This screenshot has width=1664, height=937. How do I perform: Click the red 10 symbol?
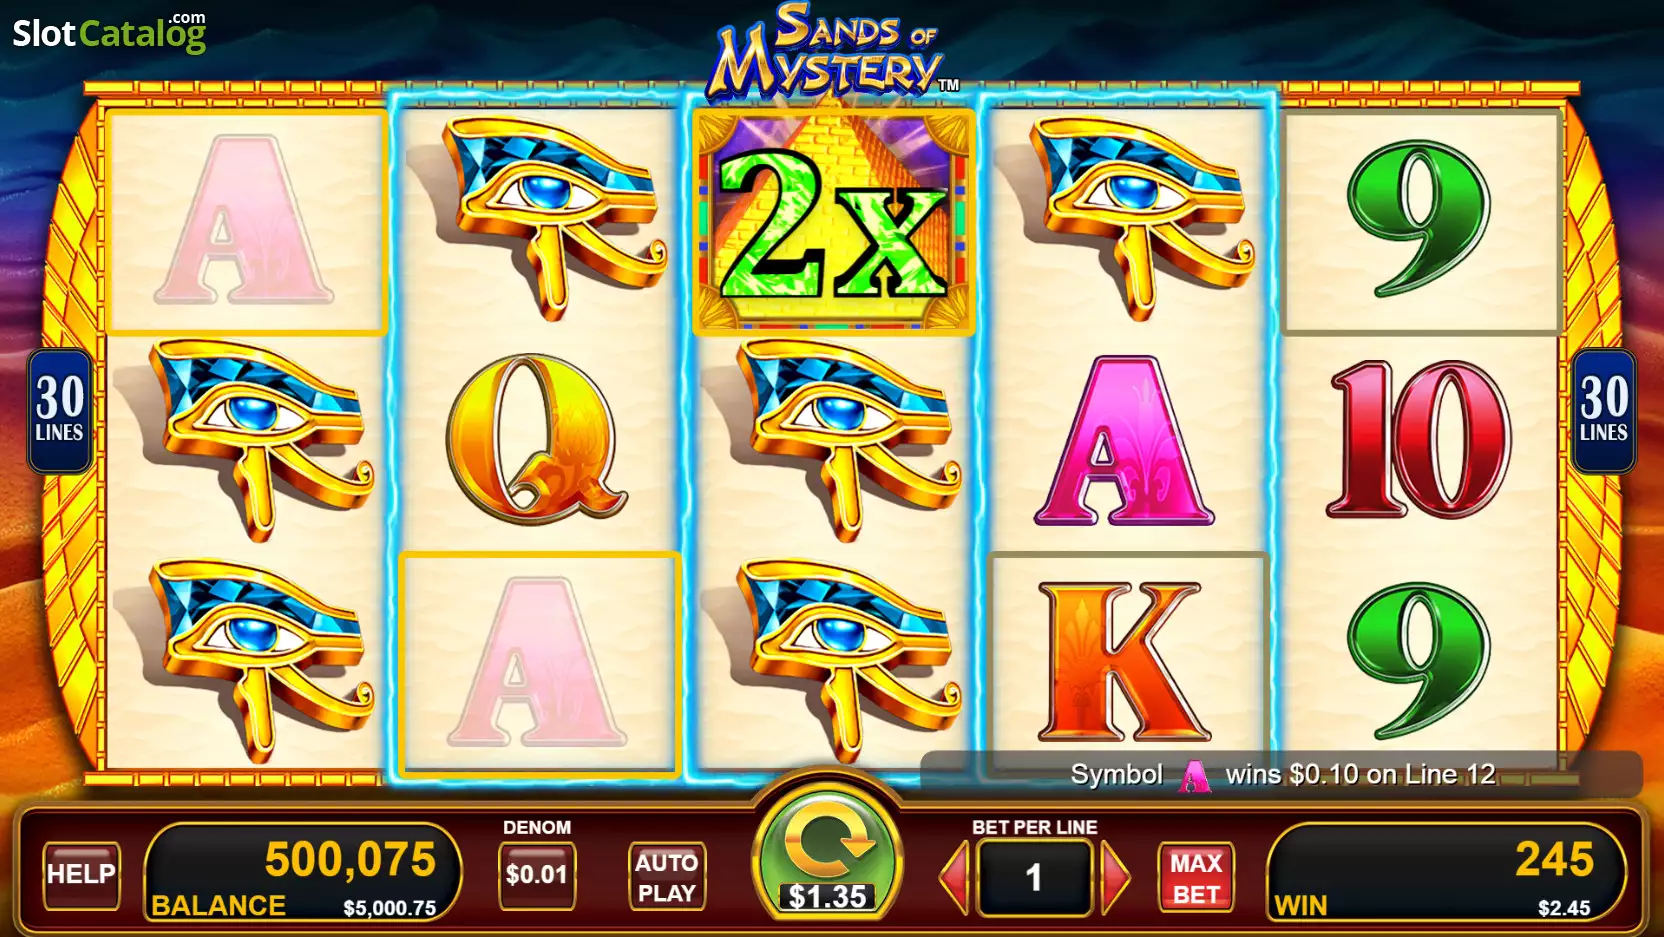[x=1418, y=440]
